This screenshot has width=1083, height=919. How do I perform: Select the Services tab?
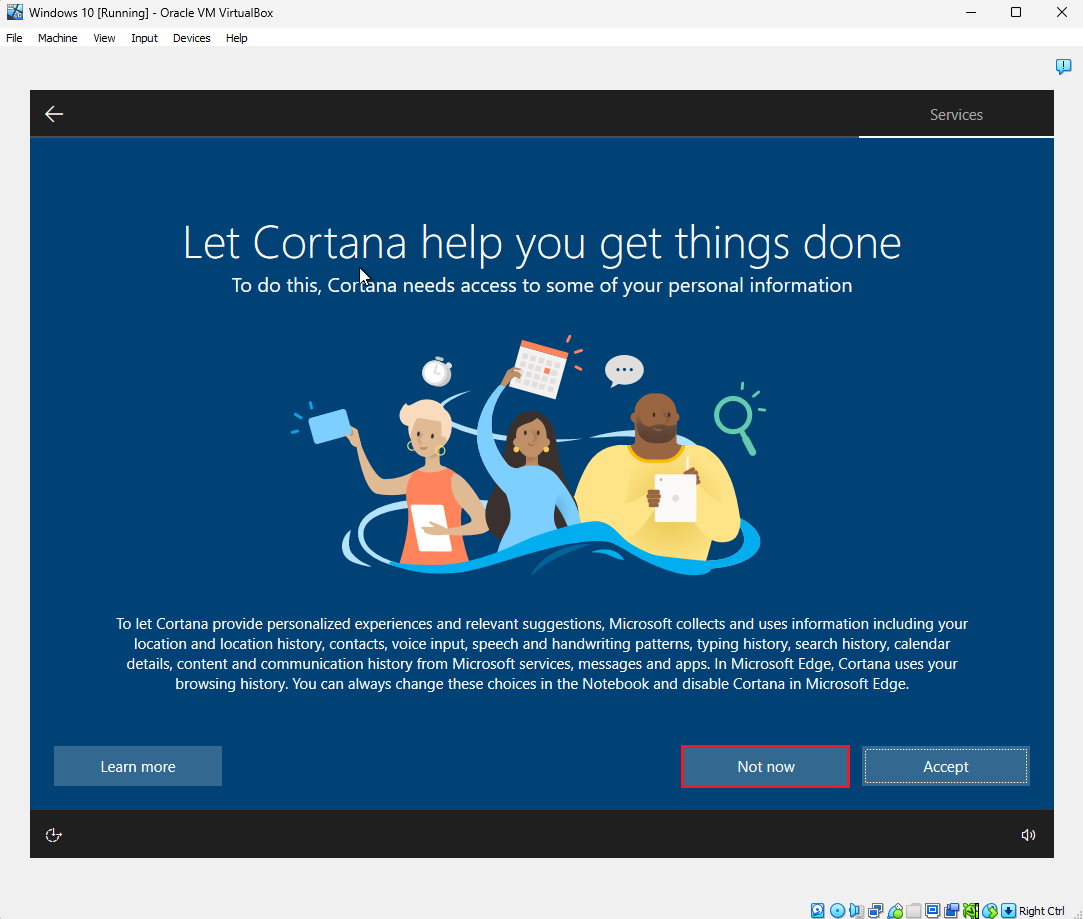[x=956, y=115]
